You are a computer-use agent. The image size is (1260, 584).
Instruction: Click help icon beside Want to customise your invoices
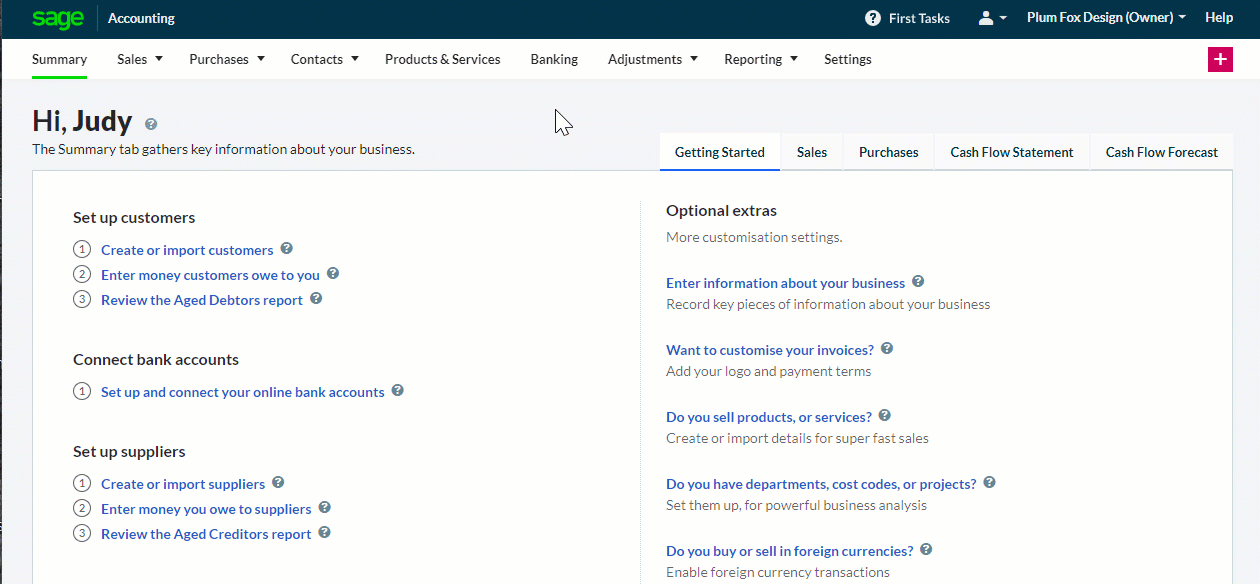887,349
